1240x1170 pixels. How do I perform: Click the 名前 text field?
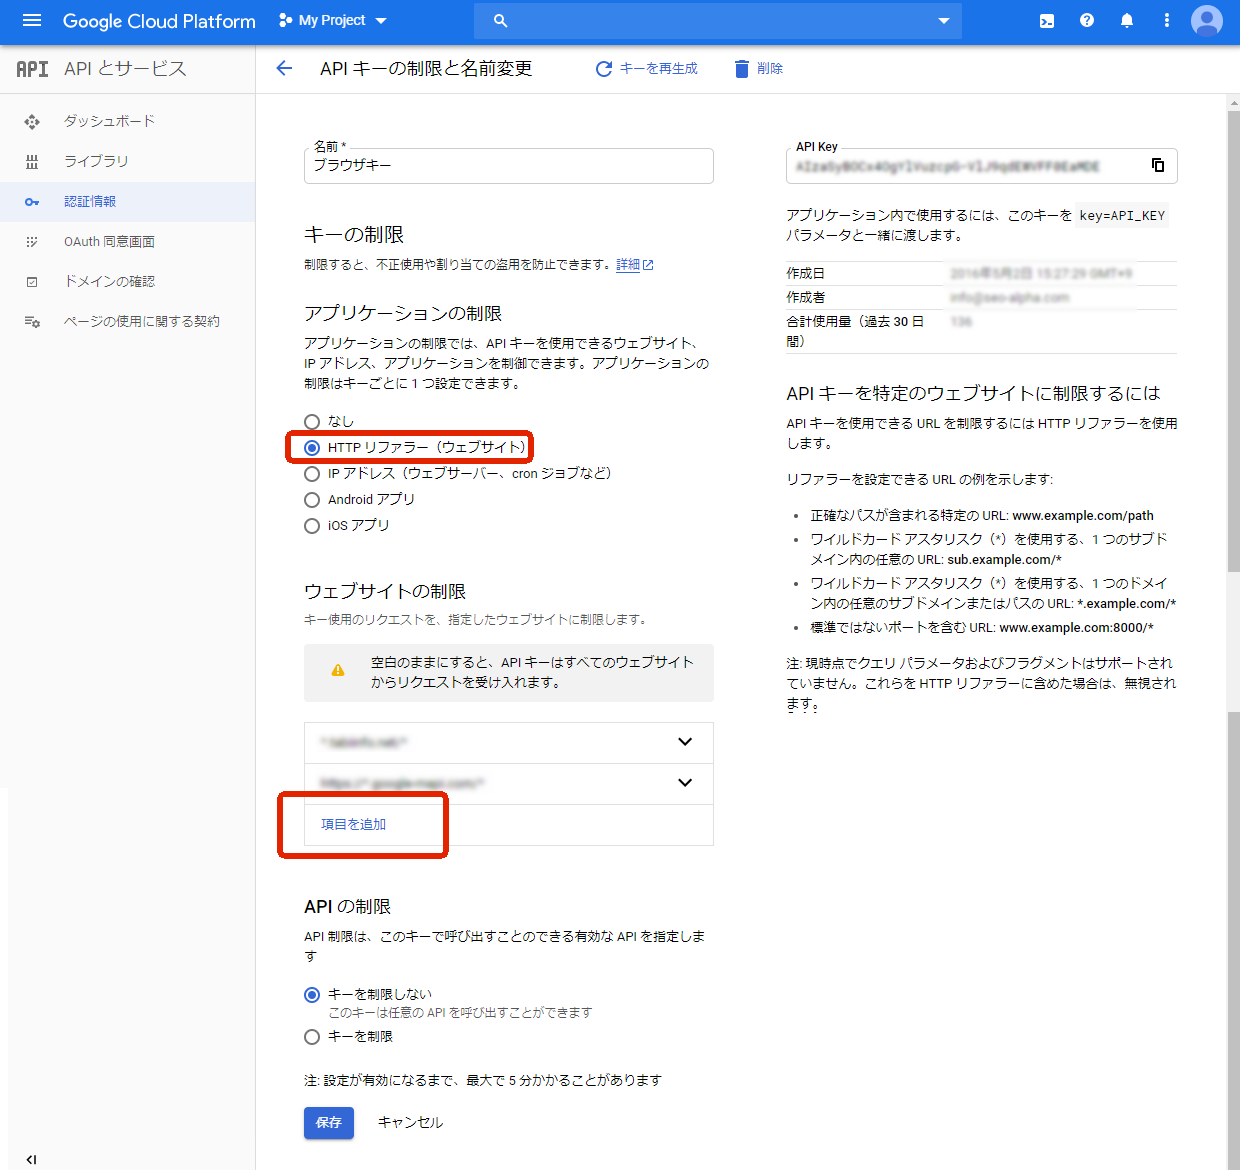[x=508, y=166]
